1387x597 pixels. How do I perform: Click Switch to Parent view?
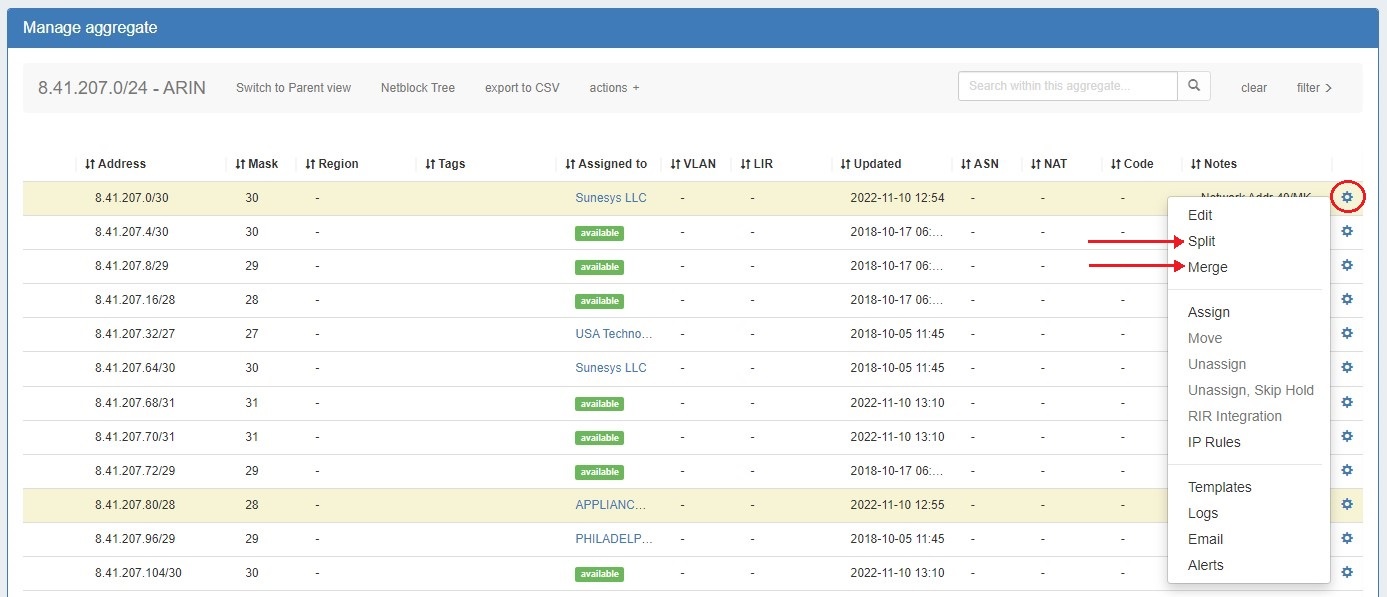(293, 88)
